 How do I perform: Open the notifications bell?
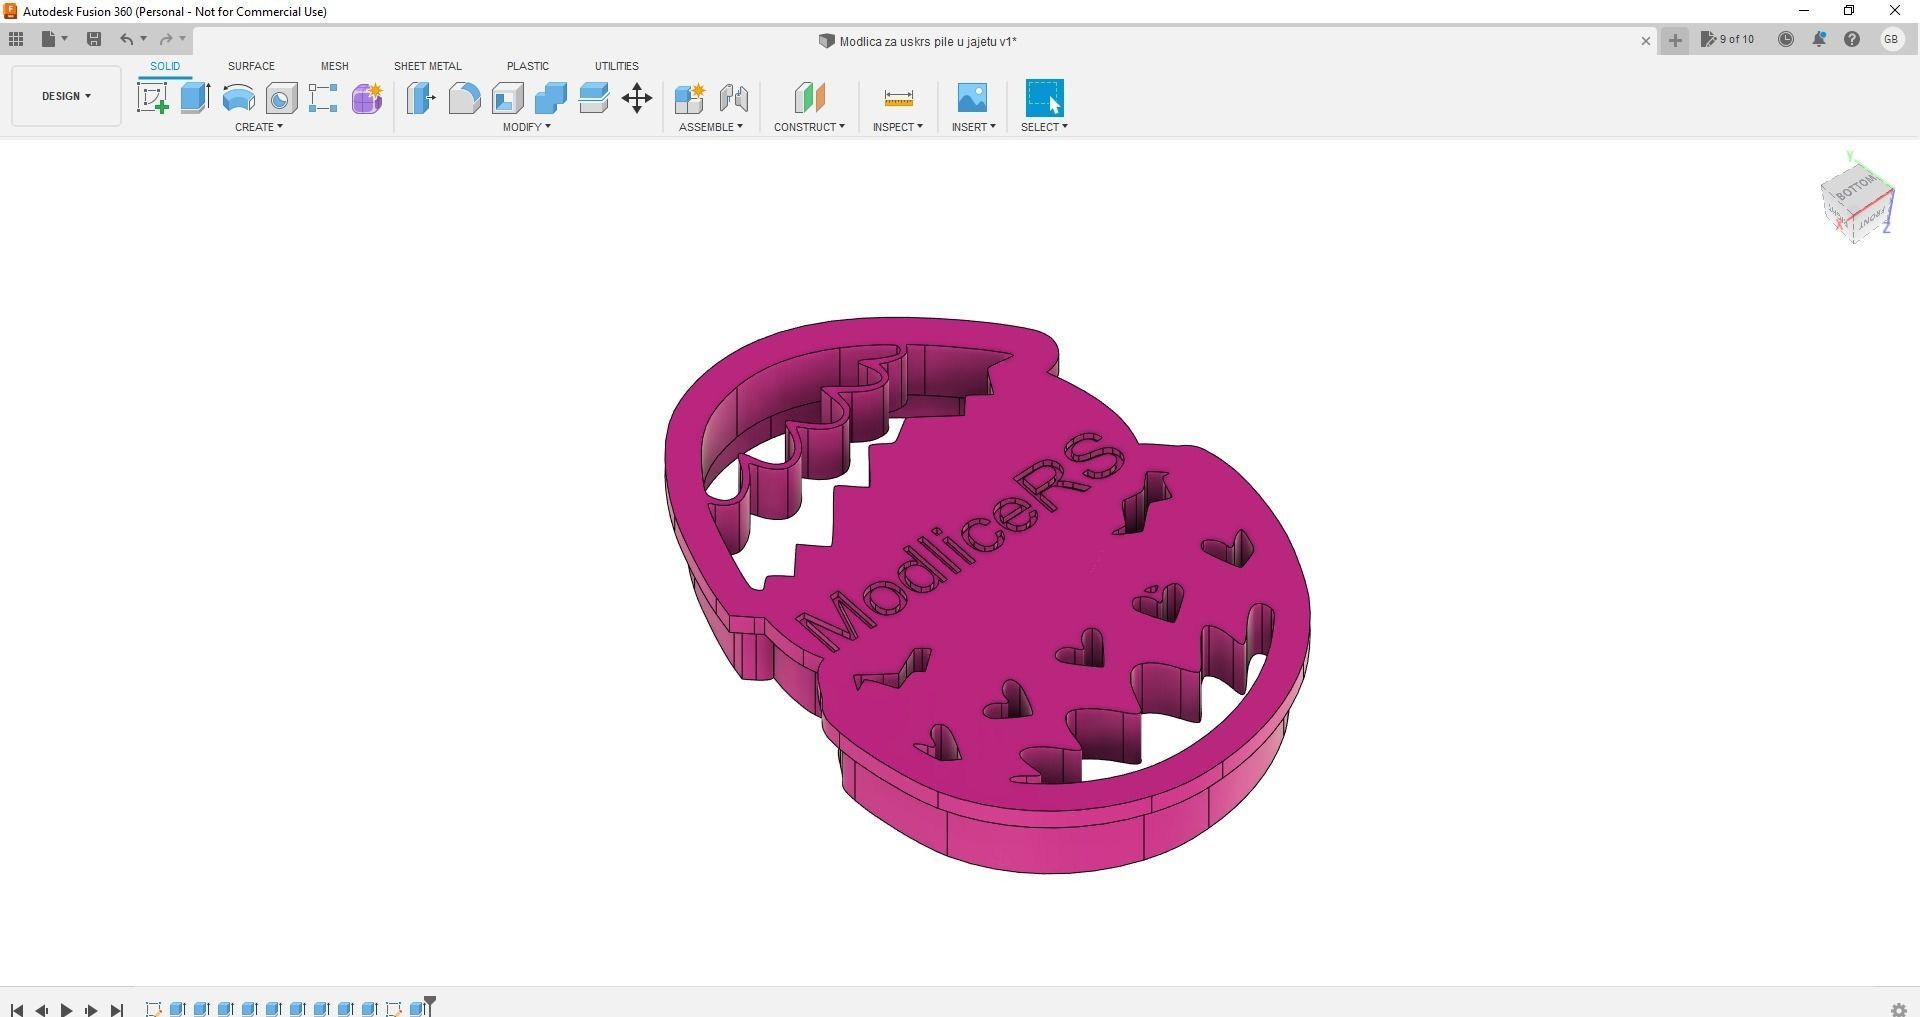click(x=1819, y=39)
